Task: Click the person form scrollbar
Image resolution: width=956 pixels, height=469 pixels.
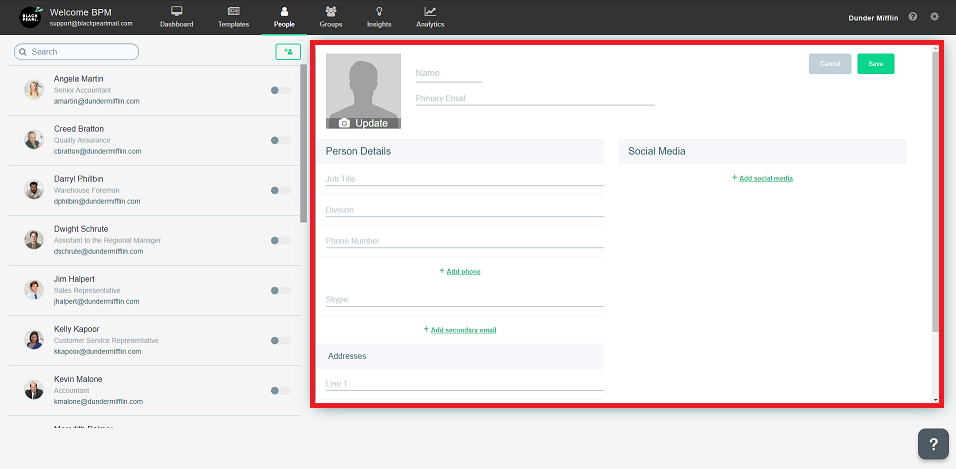Action: tap(936, 192)
